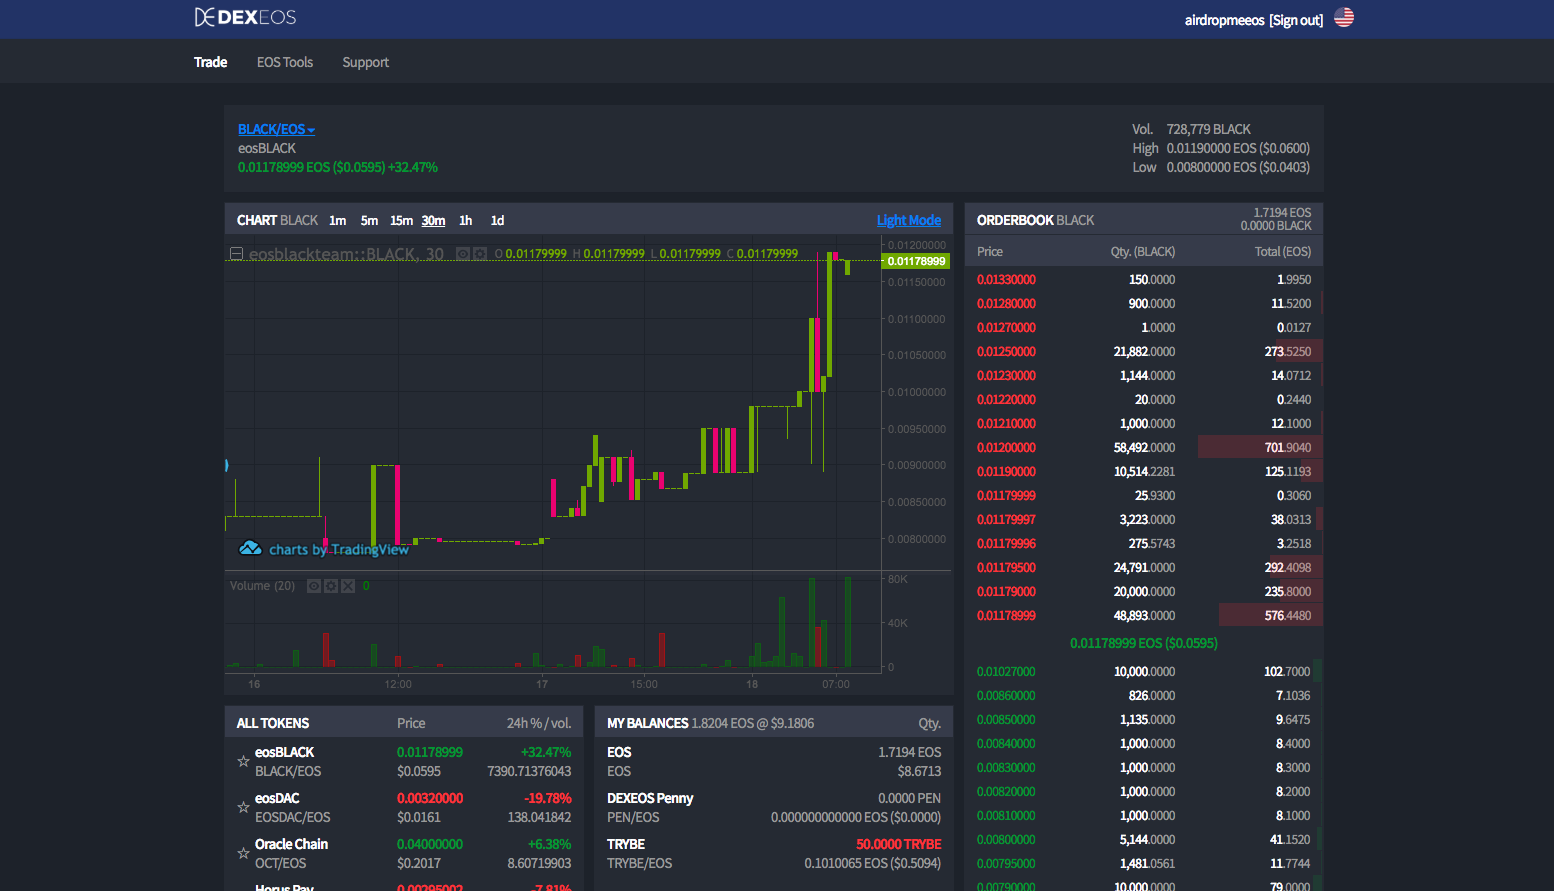This screenshot has height=891, width=1554.
Task: Open the charts by TradingView link
Action: [x=338, y=549]
